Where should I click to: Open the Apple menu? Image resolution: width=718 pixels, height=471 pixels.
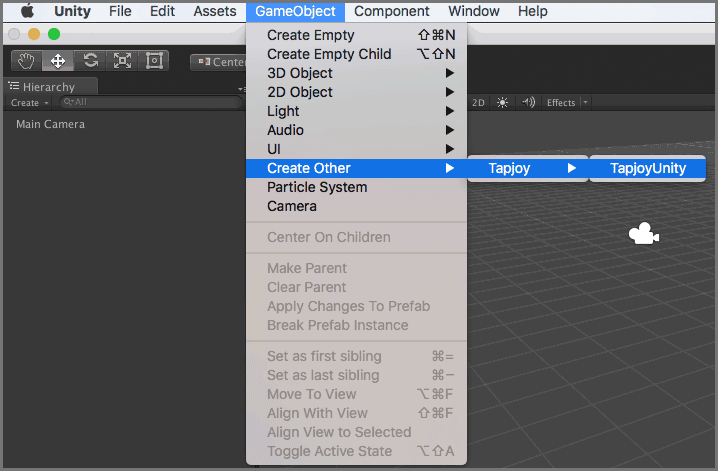click(x=27, y=11)
